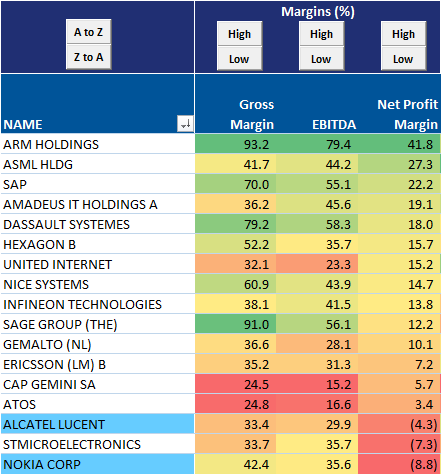Sort names with the Z to A button
441x474 pixels.
pos(89,57)
